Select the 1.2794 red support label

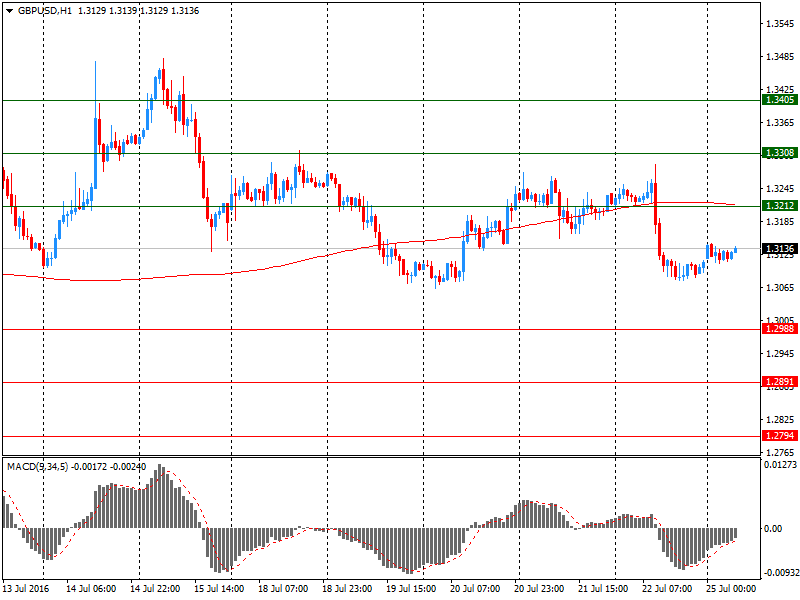point(780,435)
